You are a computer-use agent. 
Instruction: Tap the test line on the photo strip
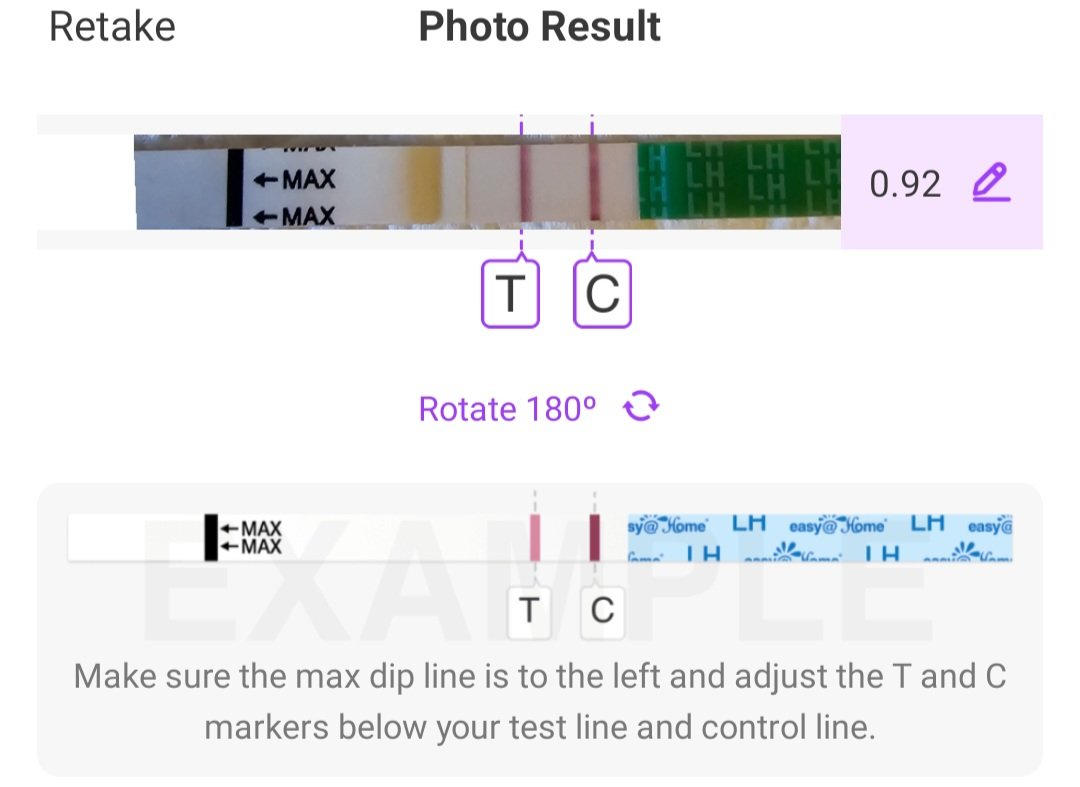tap(522, 185)
